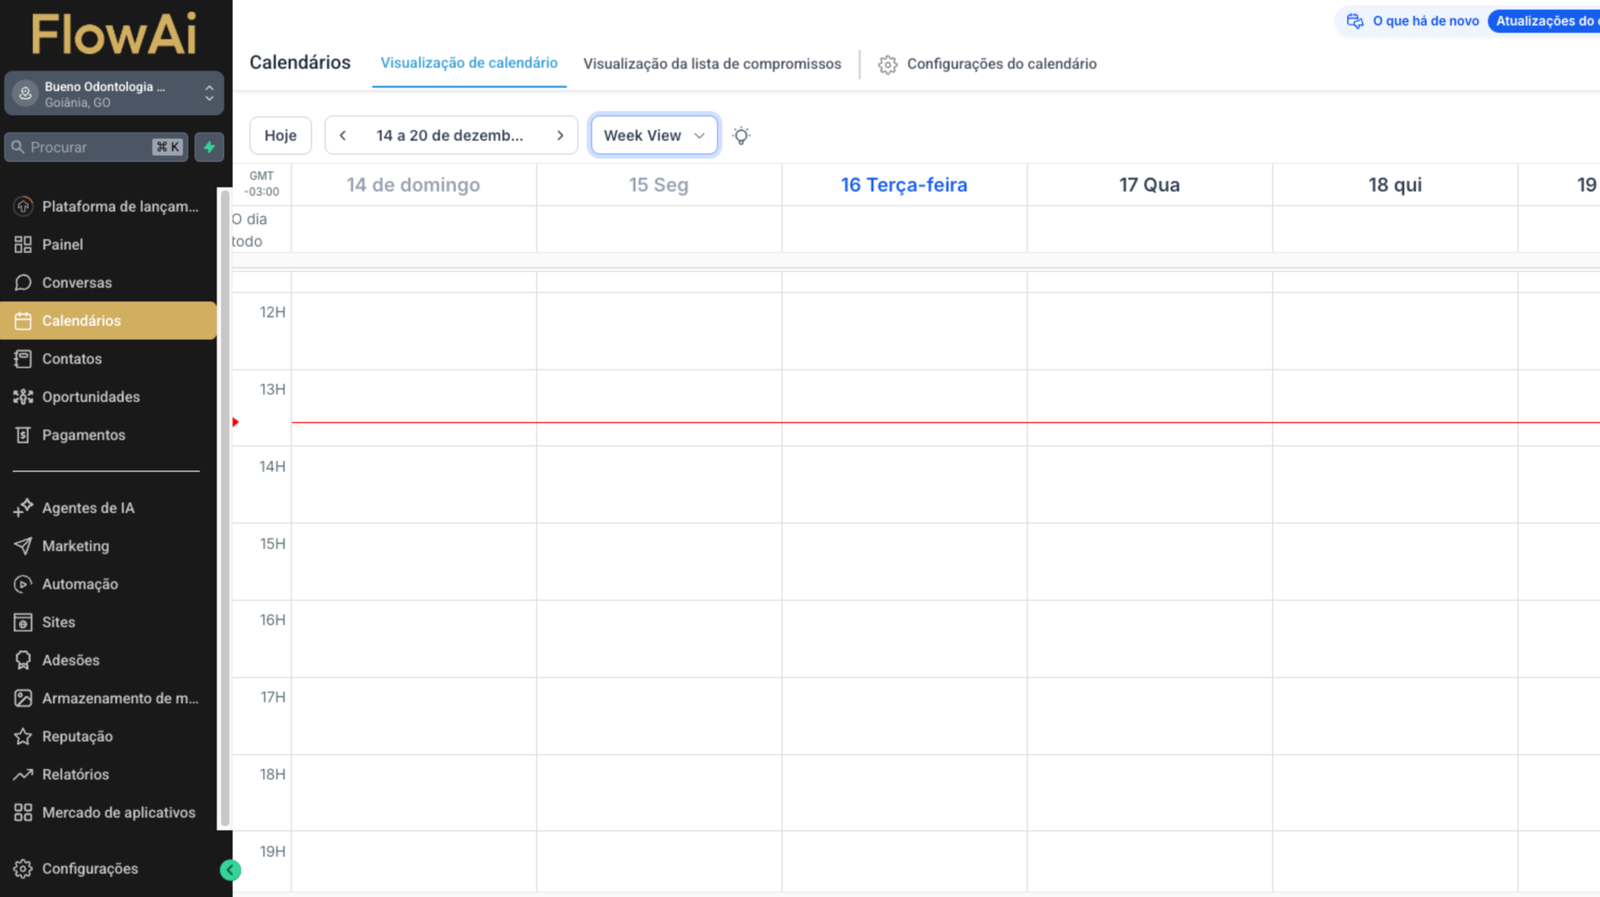Screen dimensions: 1600x897
Task: Click the green lightning bolt quick actions icon
Action: point(209,147)
